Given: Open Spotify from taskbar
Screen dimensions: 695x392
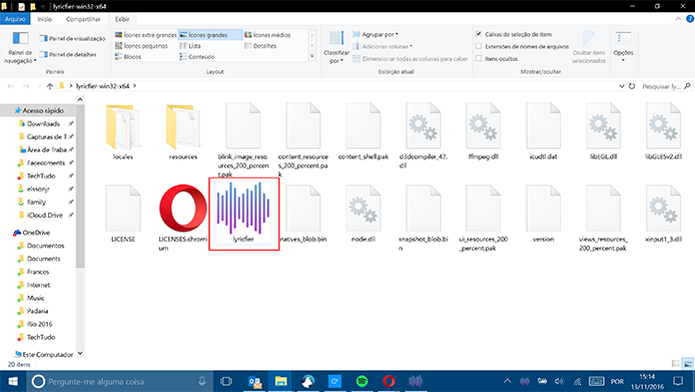Looking at the screenshot, I should [362, 381].
